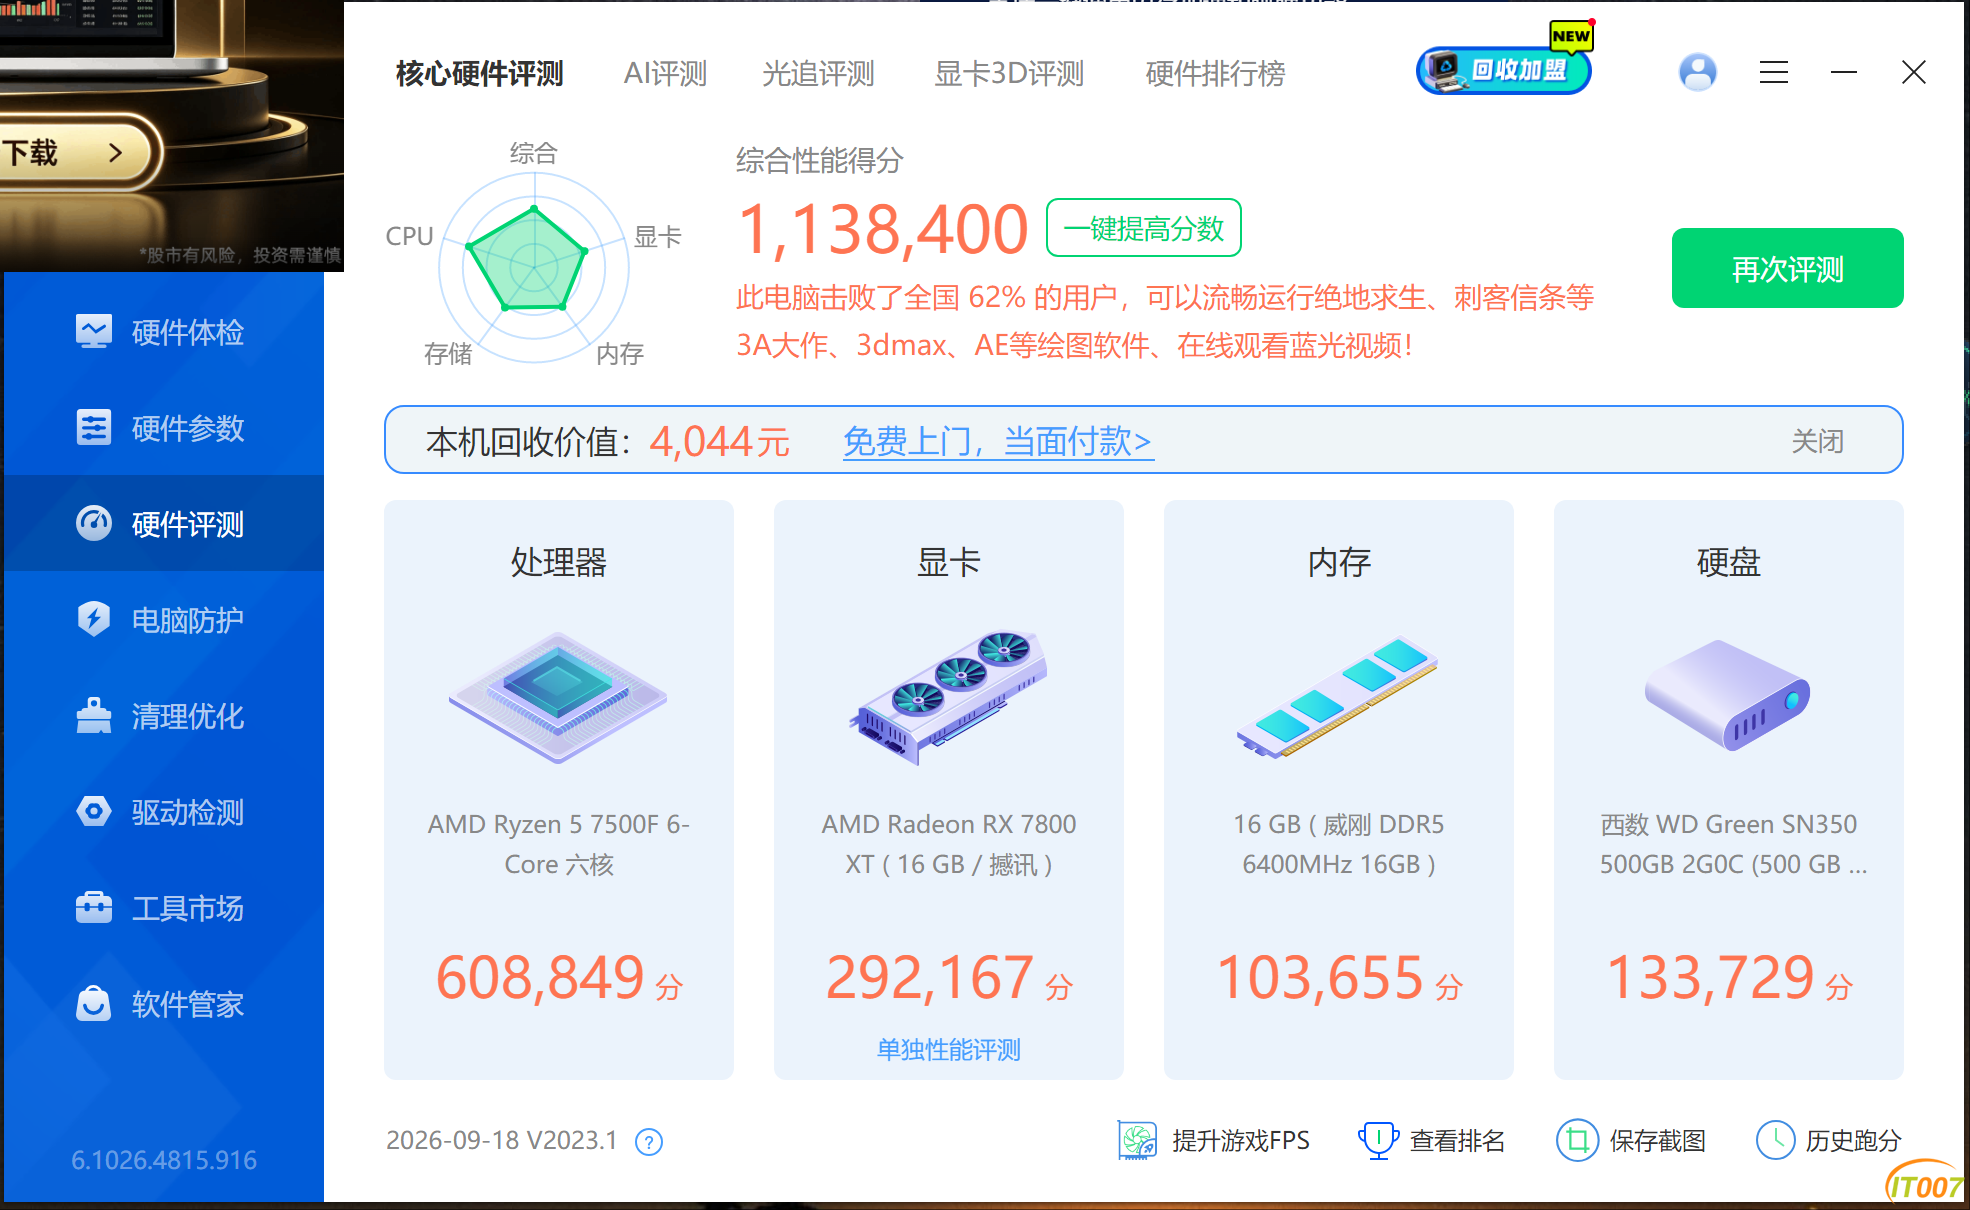Switch to the AI评测 tab
The height and width of the screenshot is (1210, 1970).
pos(665,73)
